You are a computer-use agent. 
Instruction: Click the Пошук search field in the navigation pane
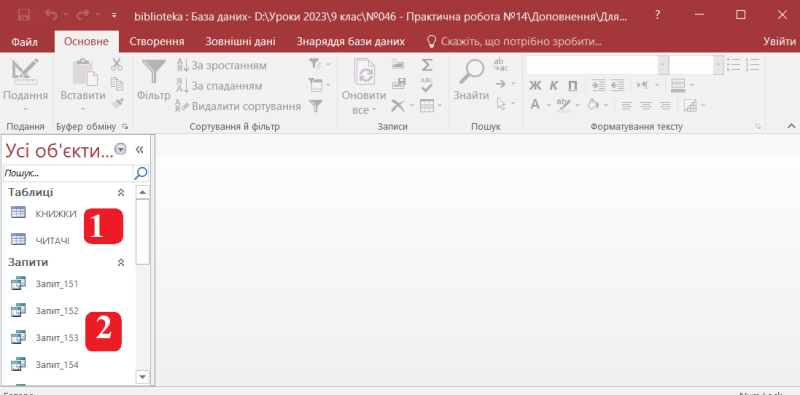click(x=68, y=174)
